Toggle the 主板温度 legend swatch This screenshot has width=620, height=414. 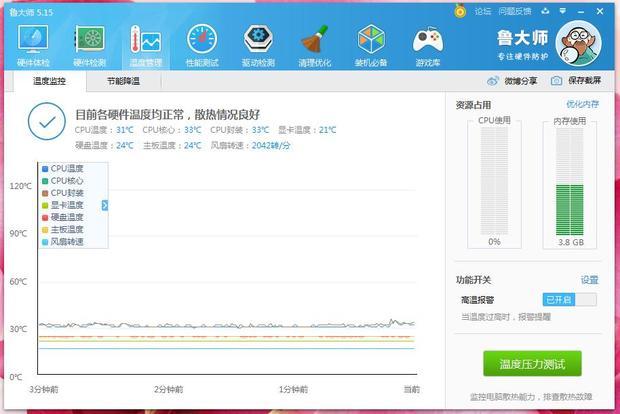click(x=45, y=230)
